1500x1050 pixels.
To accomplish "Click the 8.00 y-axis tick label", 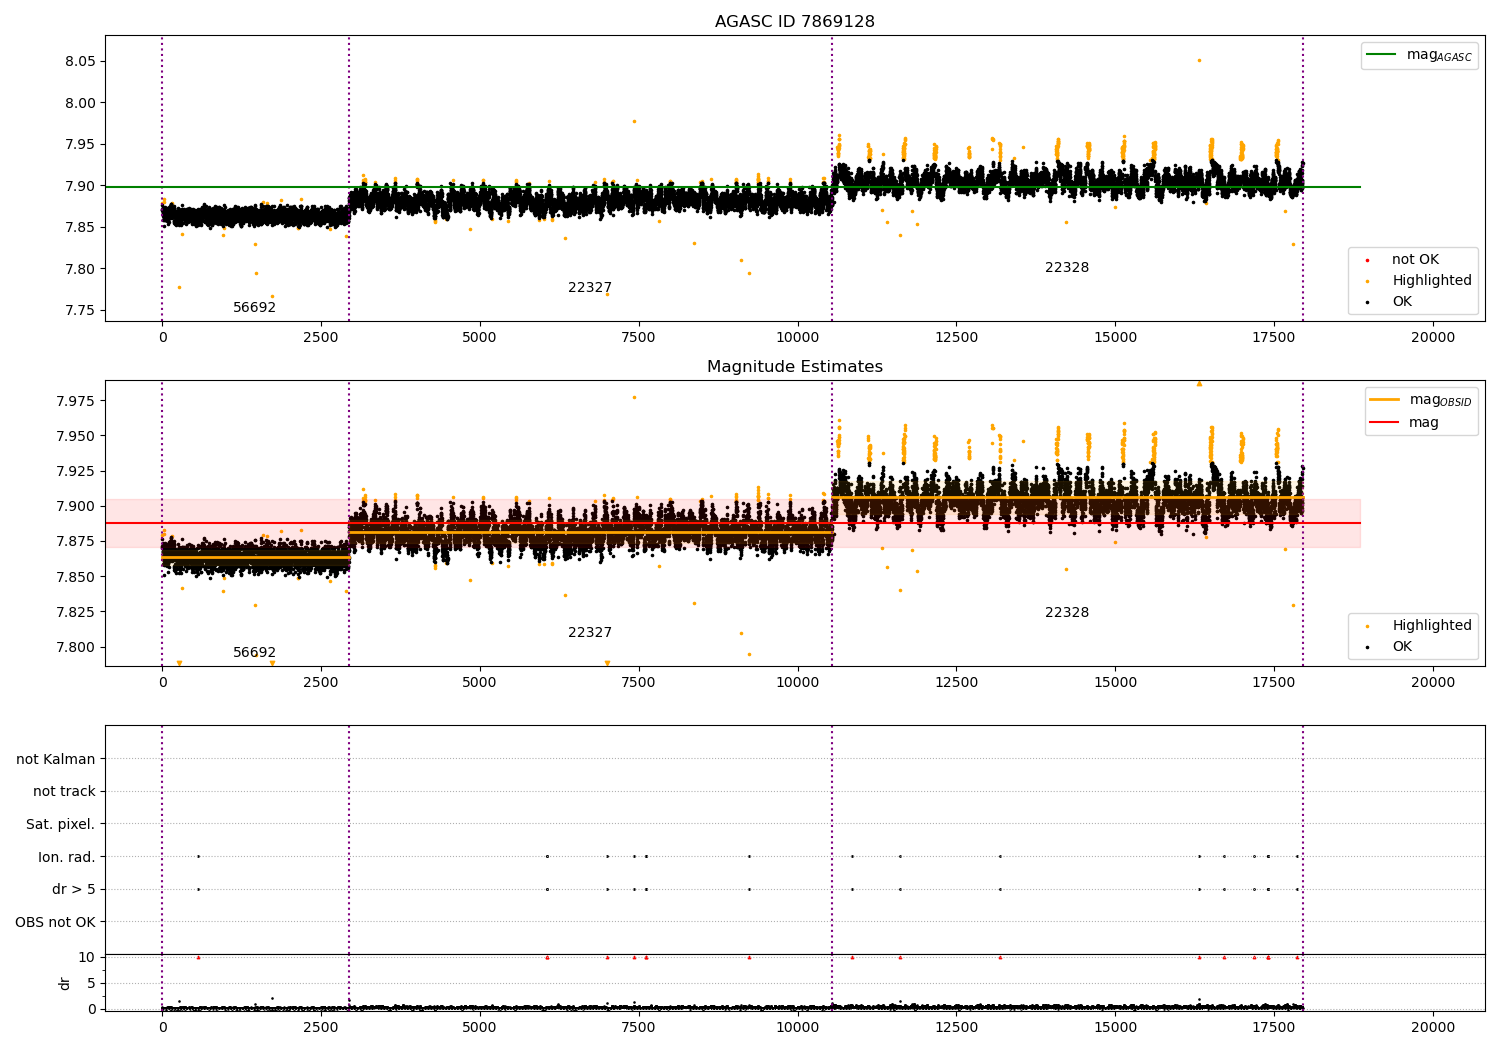I will pos(79,103).
